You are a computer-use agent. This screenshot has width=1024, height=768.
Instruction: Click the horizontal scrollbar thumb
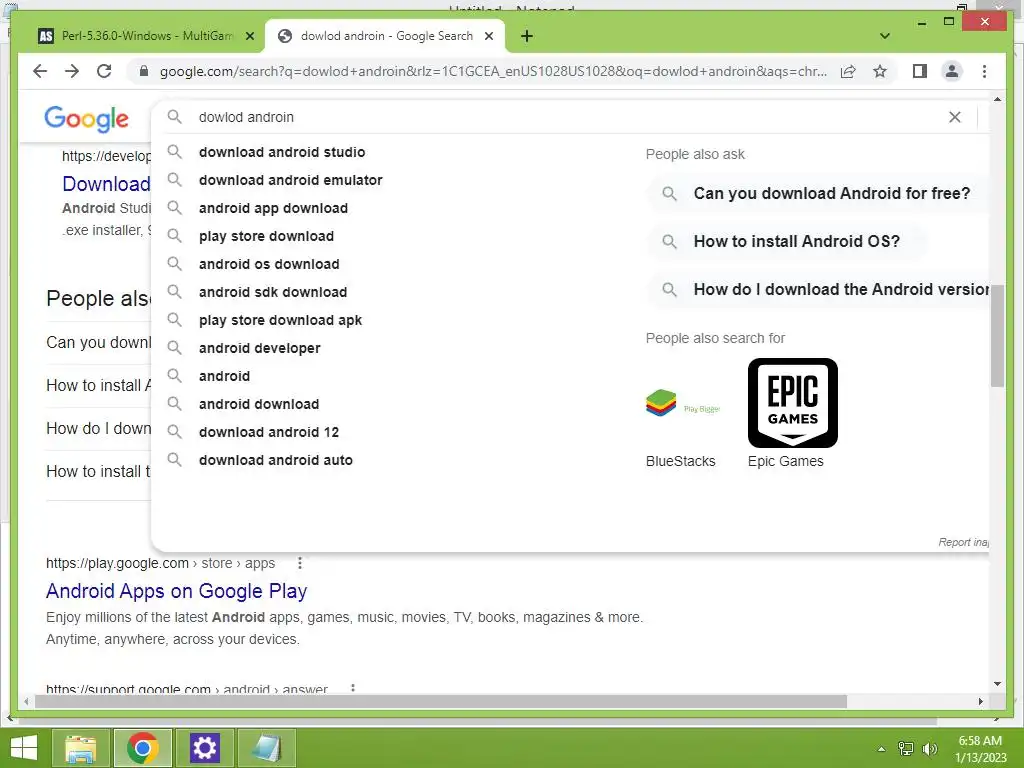[x=441, y=701]
